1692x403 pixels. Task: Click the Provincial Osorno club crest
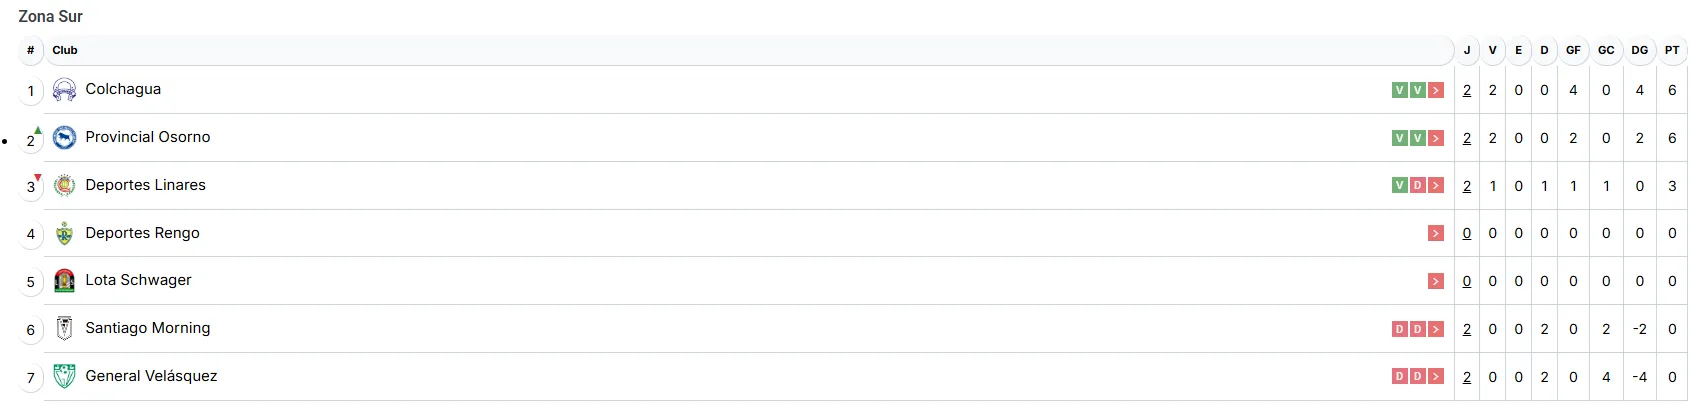coord(64,138)
